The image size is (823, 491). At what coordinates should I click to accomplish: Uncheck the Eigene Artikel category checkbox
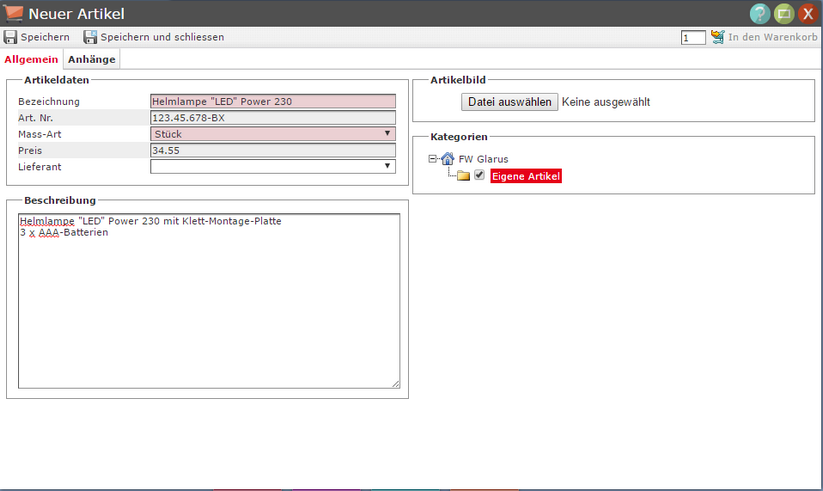[480, 176]
